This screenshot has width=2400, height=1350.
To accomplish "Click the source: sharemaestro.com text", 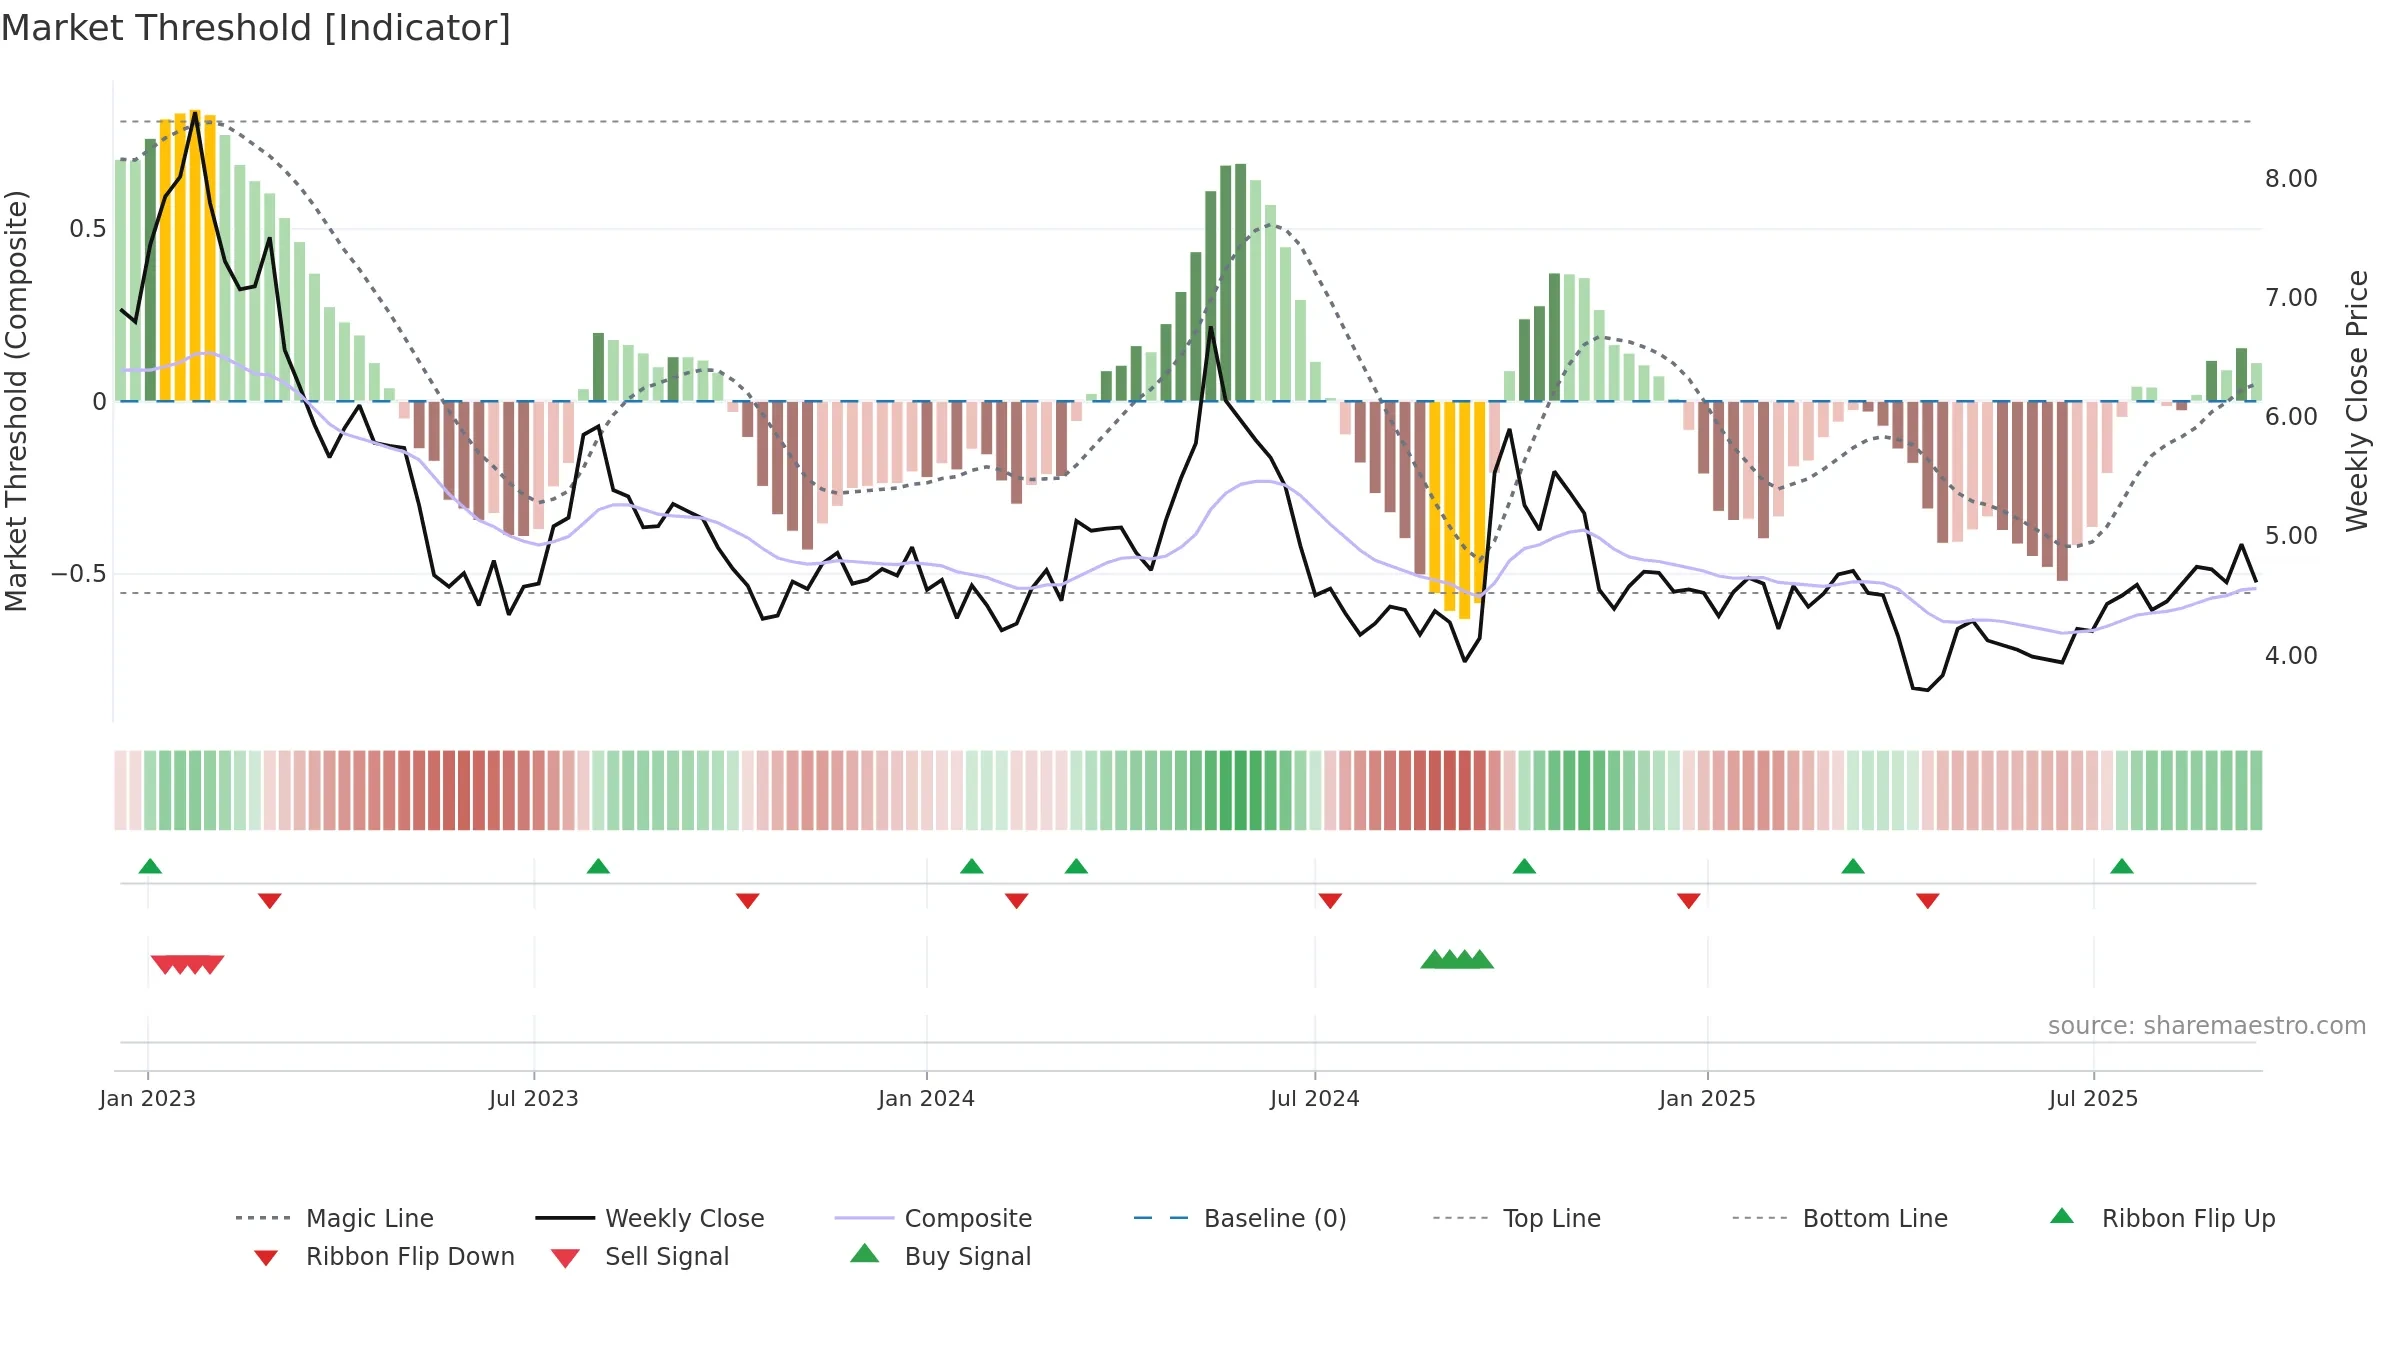I will 2207,1026.
